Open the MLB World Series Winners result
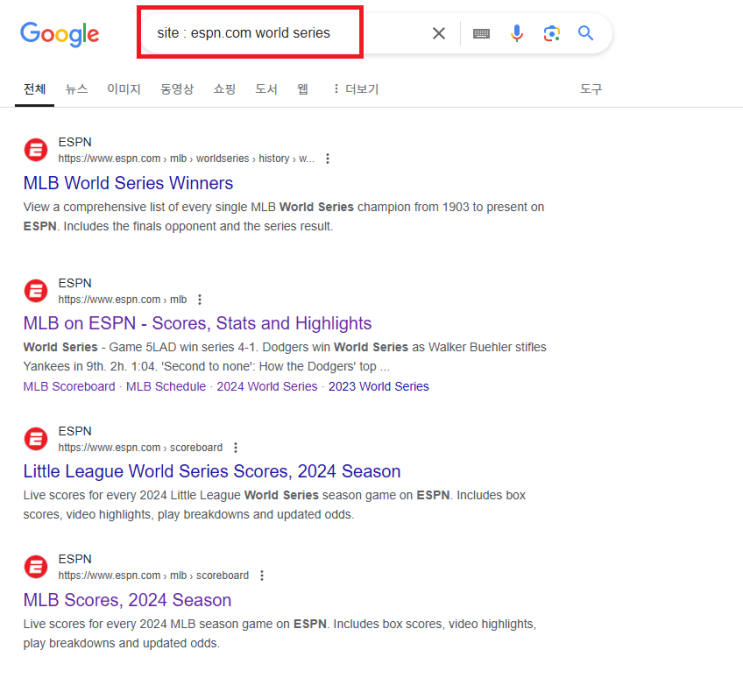 point(128,183)
